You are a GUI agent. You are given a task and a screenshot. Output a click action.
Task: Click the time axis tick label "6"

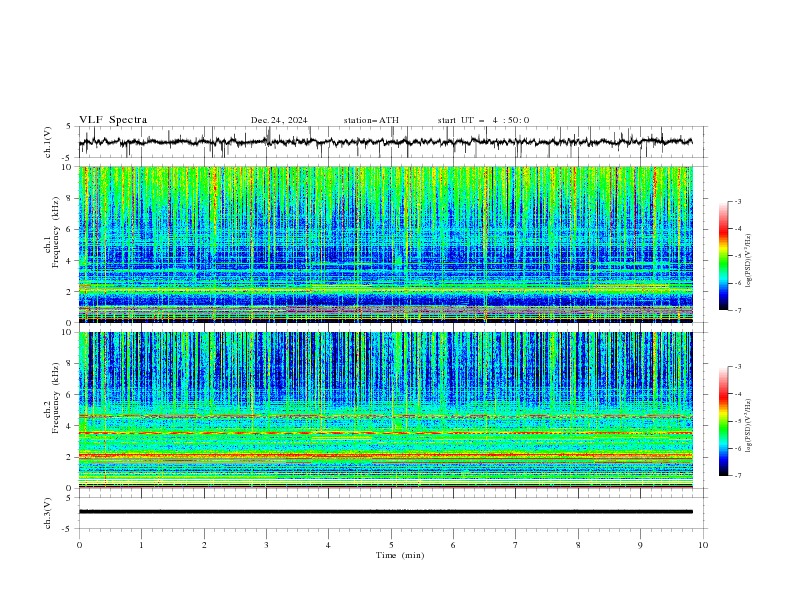(x=453, y=545)
